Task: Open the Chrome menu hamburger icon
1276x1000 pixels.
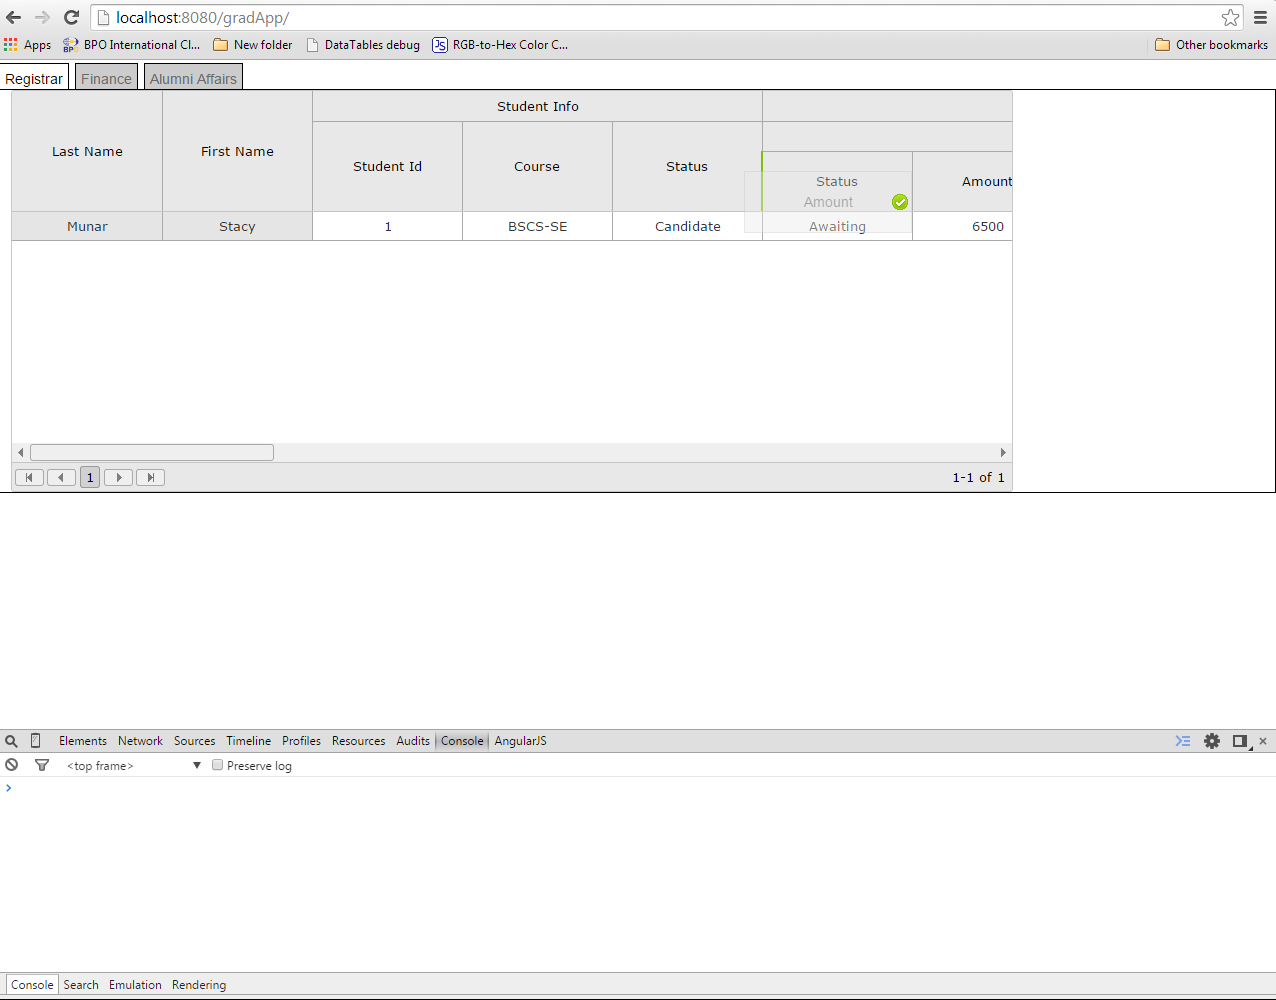Action: 1260,18
